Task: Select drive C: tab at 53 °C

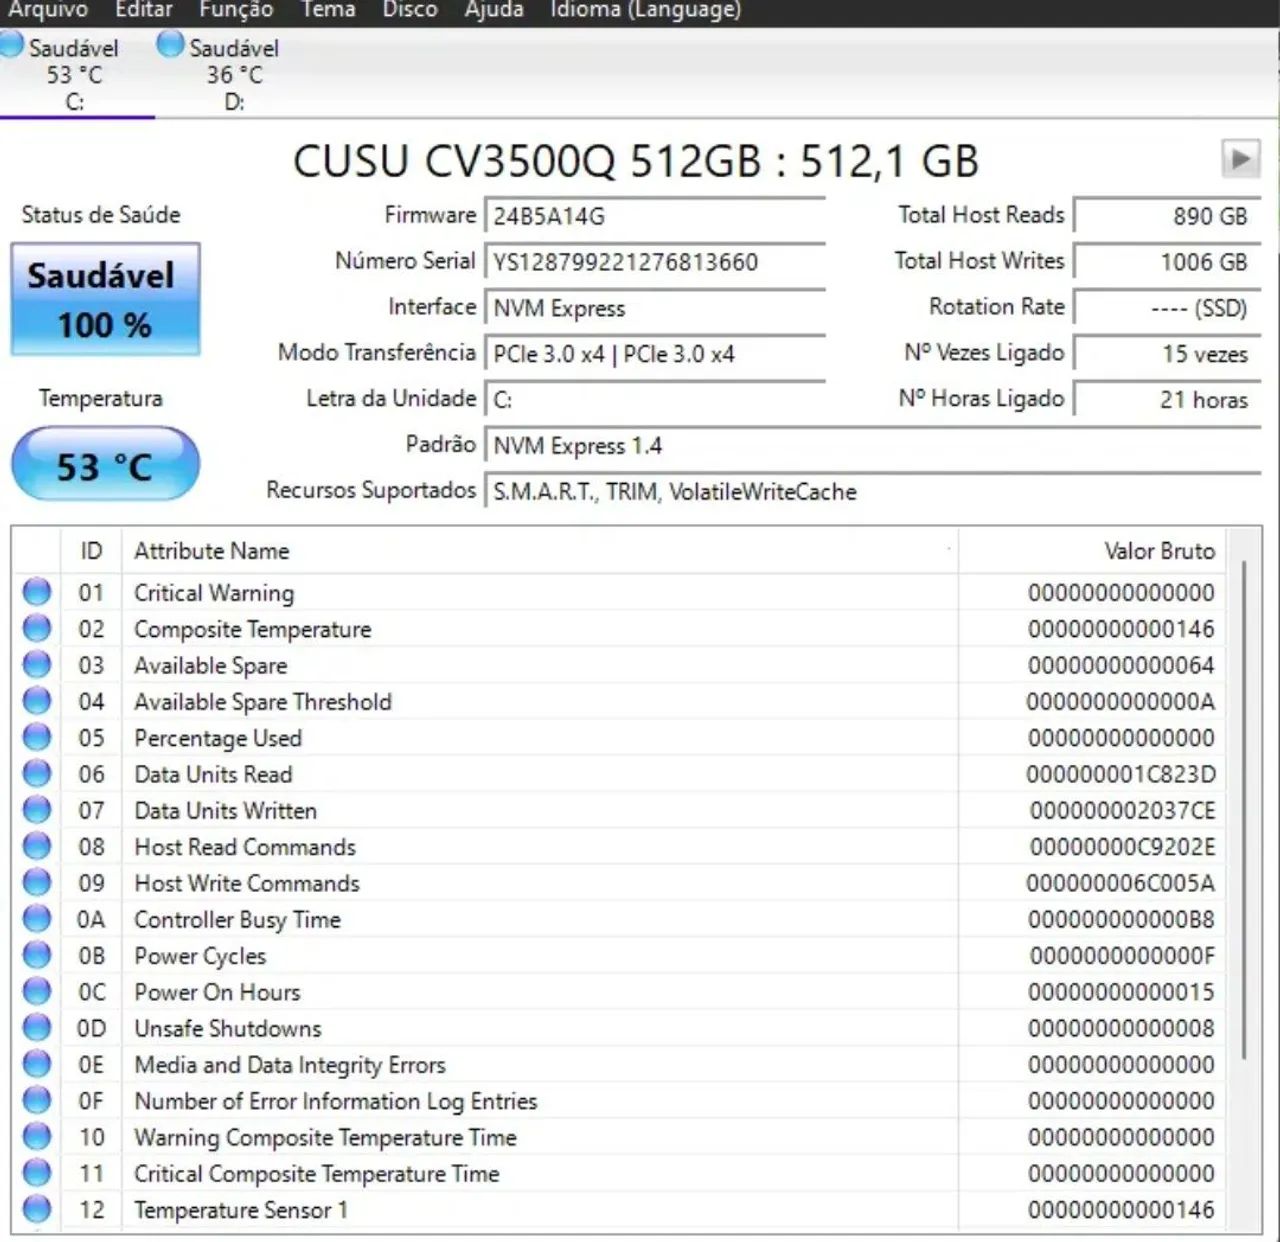Action: 75,73
